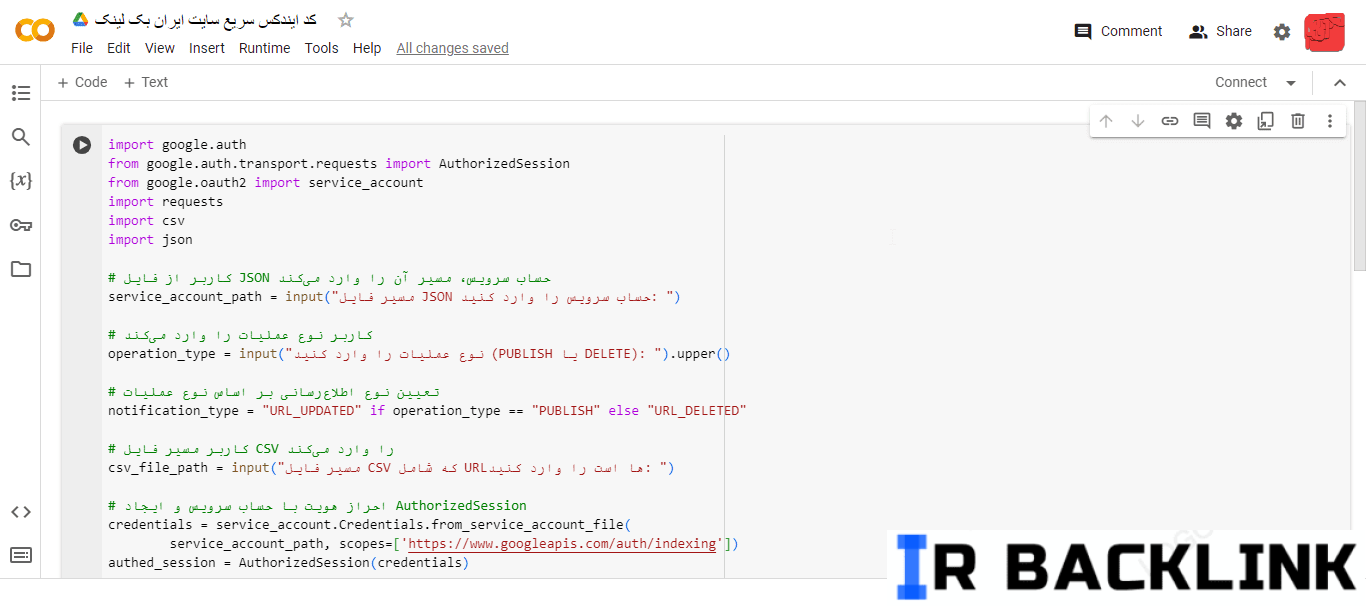
Task: Add a new Code cell
Action: [82, 82]
